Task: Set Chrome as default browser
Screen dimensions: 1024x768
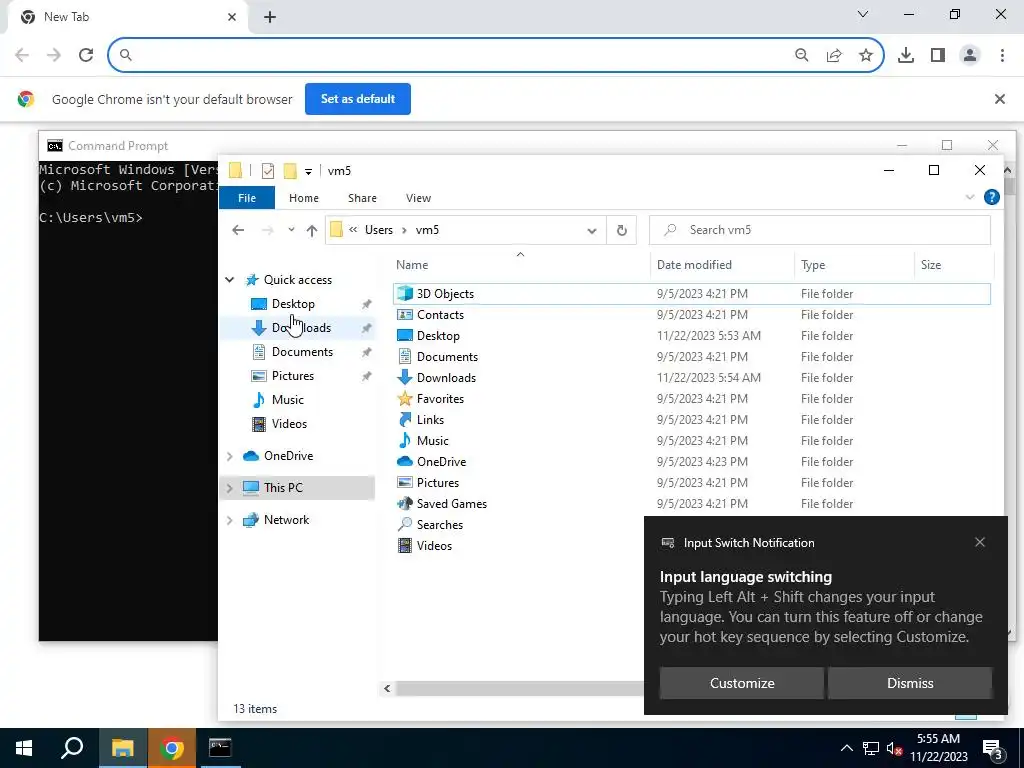Action: coord(358,99)
